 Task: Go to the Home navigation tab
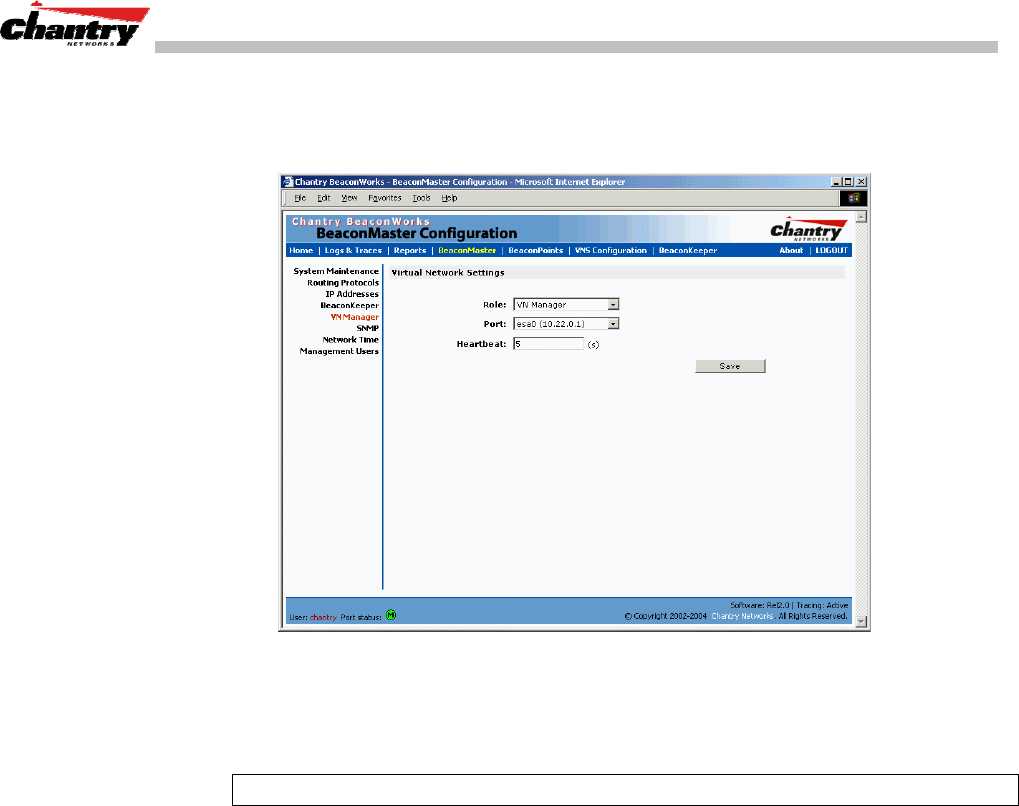click(301, 250)
